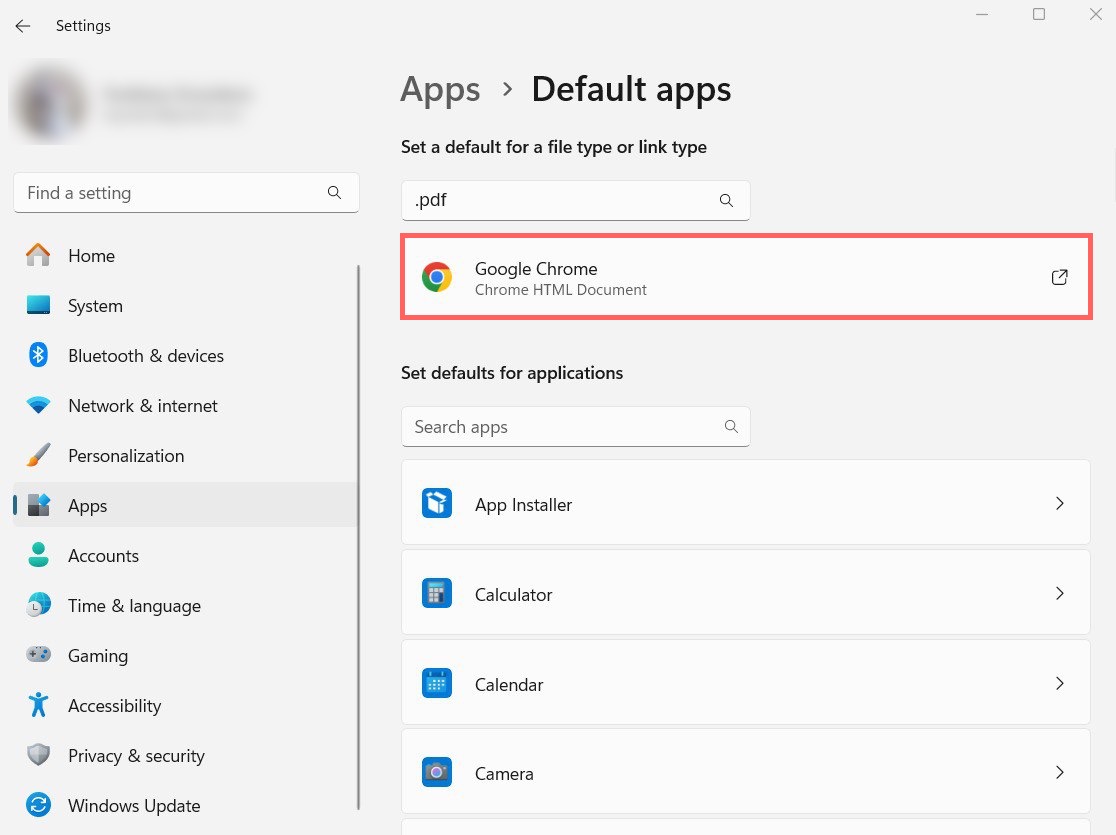Click the App Installer icon
The width and height of the screenshot is (1116, 835).
(x=437, y=504)
